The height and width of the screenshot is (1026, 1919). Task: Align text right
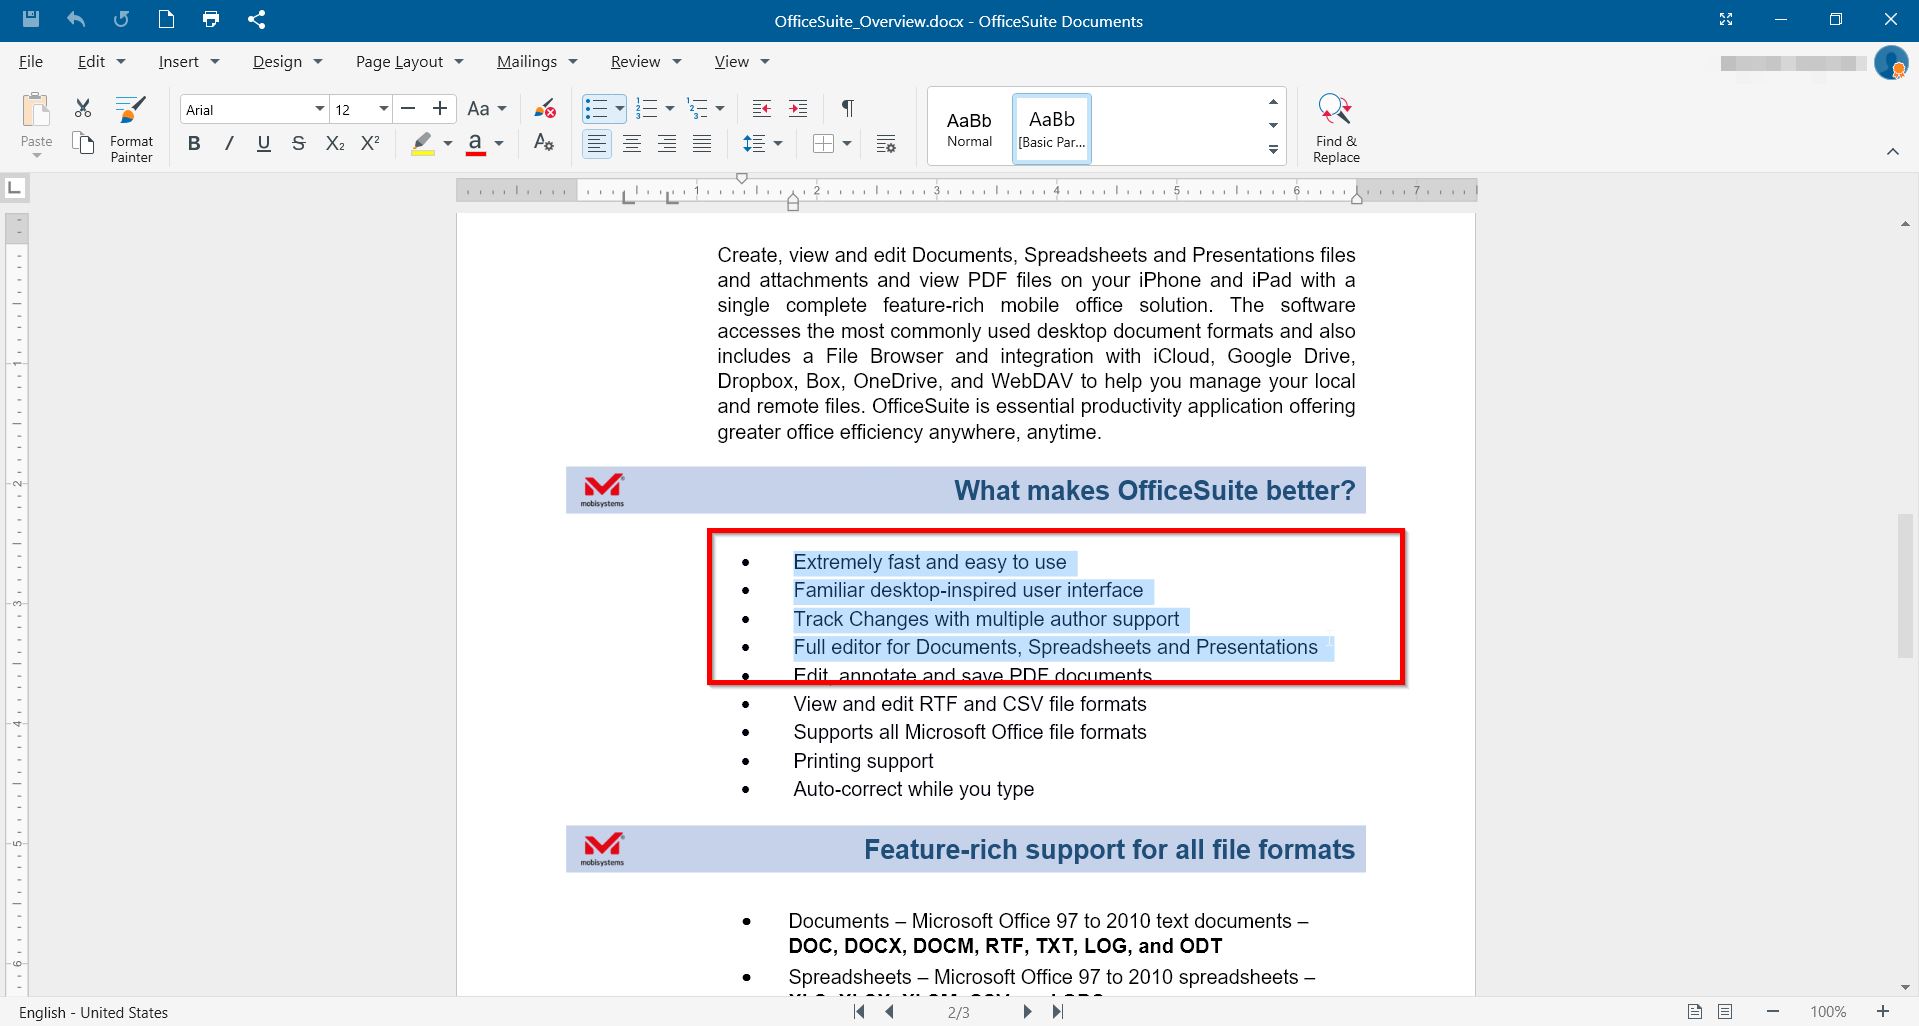[667, 144]
